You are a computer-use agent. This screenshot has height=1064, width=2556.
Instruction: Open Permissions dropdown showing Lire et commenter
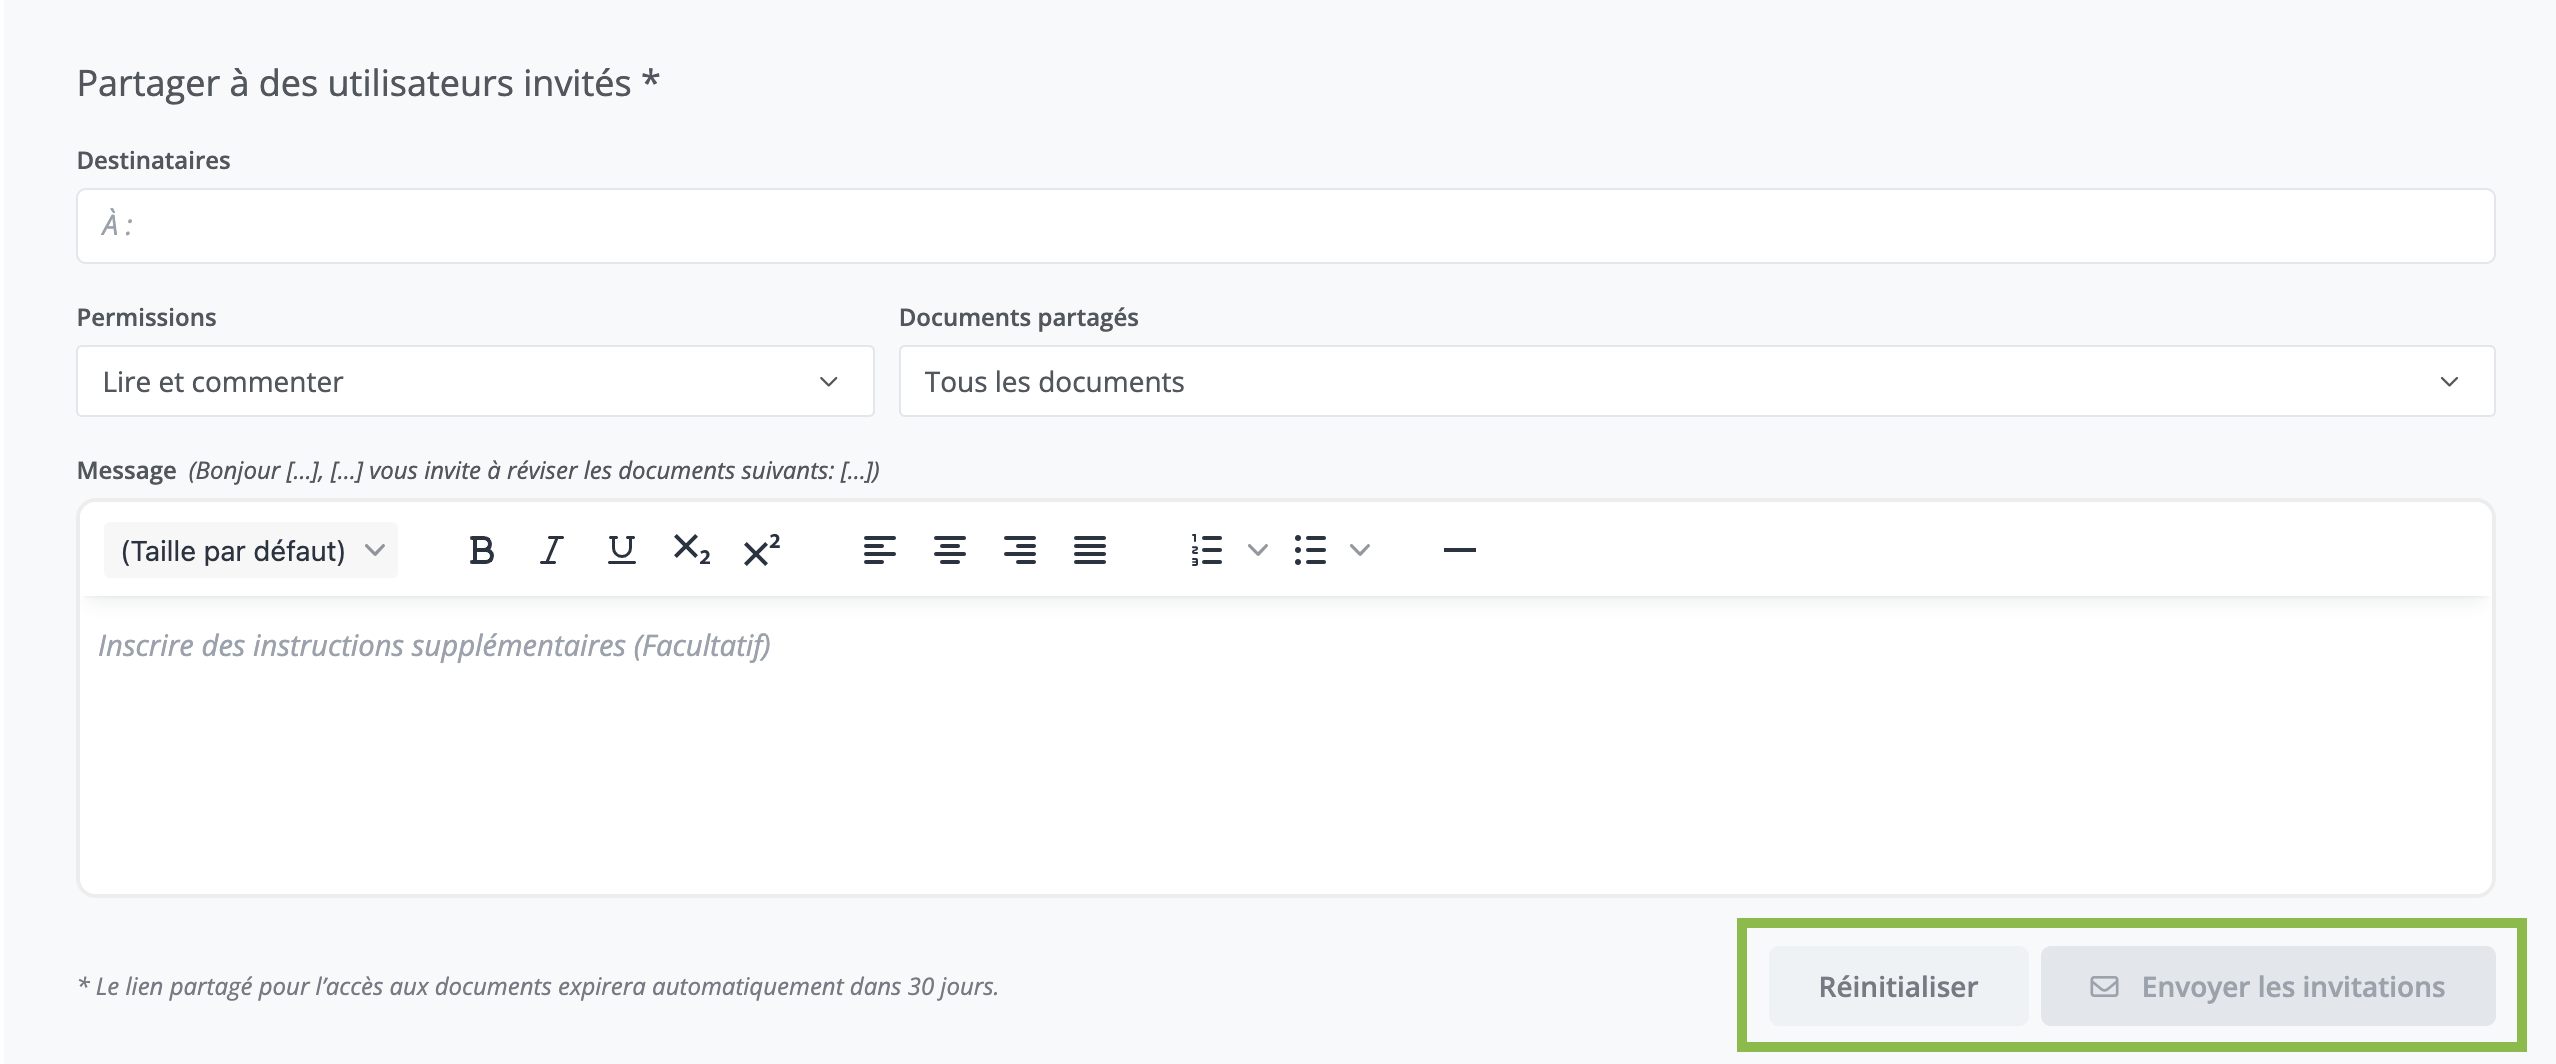point(475,382)
